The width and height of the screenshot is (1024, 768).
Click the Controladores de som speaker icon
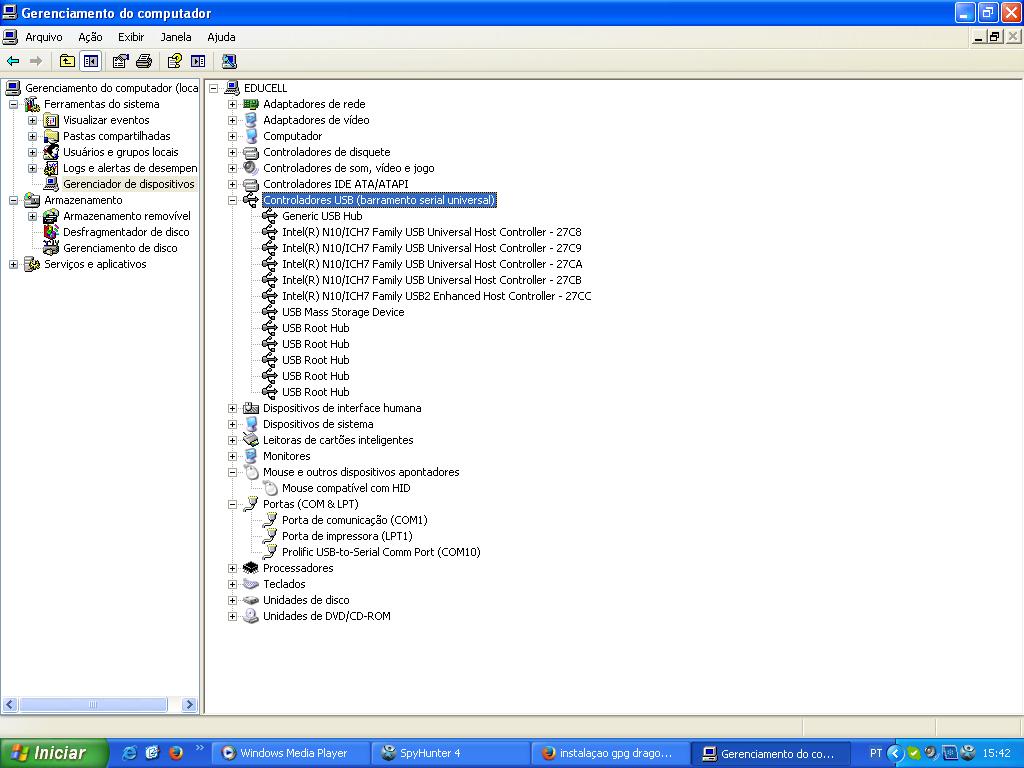(251, 168)
